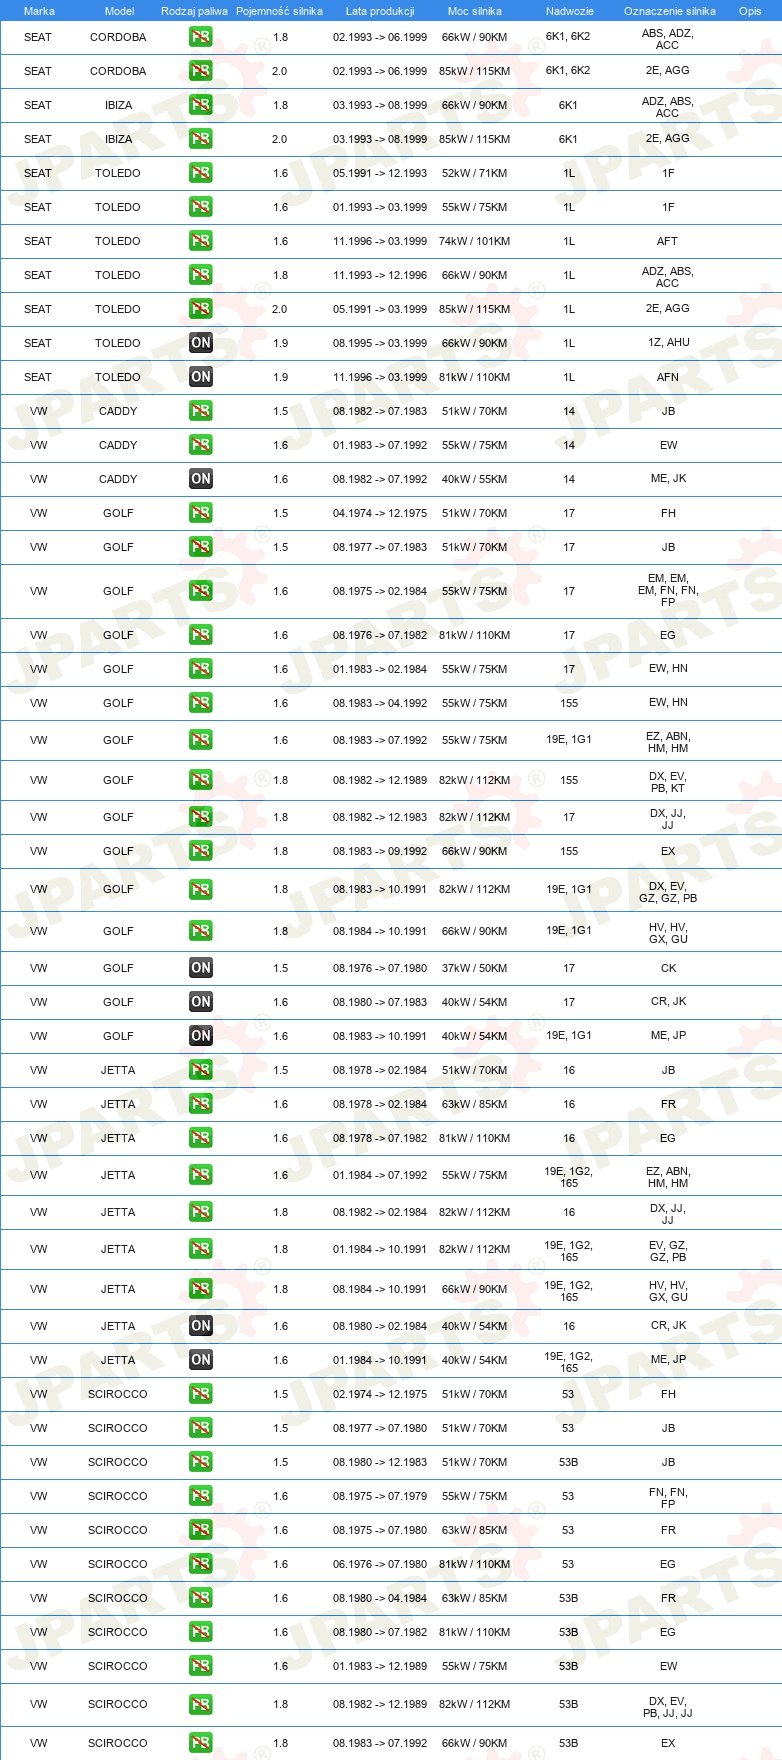Select production years 08.1975 -> 07.1979 cell
This screenshot has height=1760, width=782.
pos(380,1496)
